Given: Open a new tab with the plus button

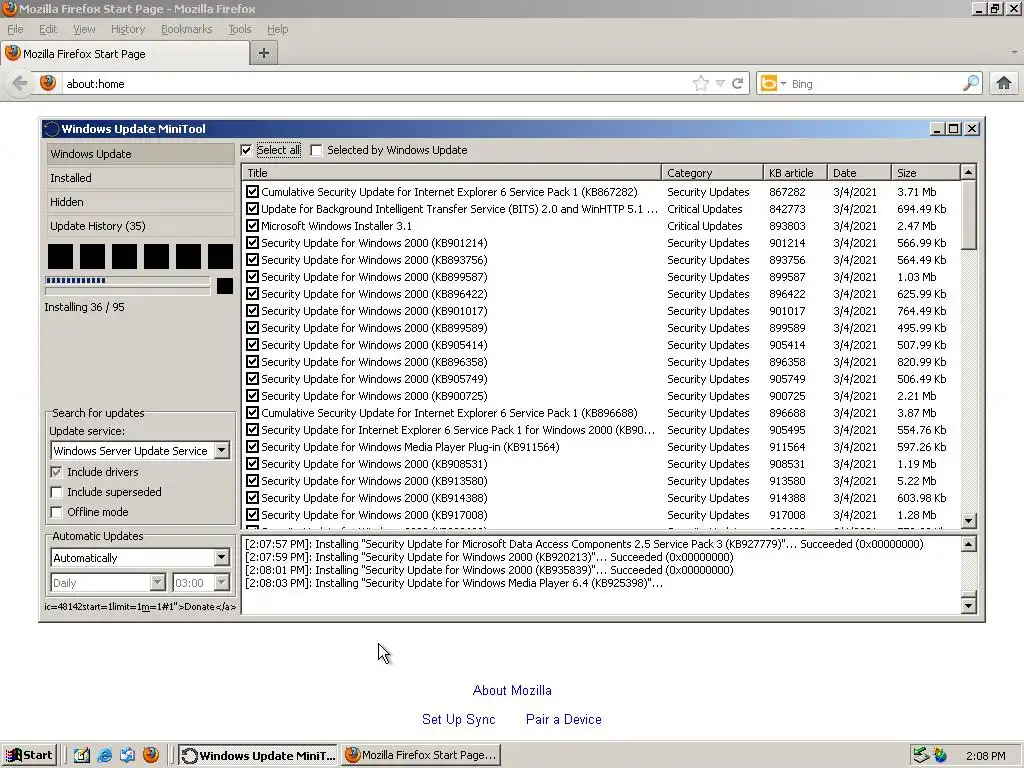Looking at the screenshot, I should pyautogui.click(x=264, y=54).
